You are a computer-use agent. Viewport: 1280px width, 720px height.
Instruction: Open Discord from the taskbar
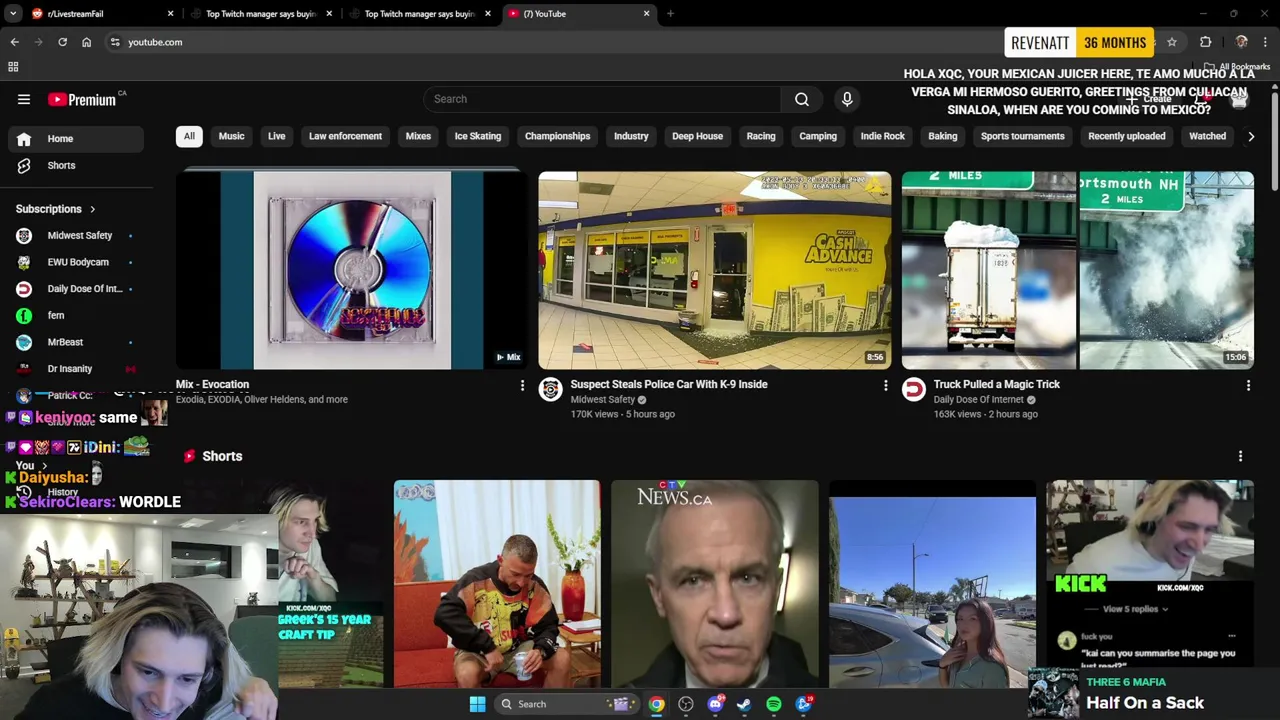[x=715, y=704]
